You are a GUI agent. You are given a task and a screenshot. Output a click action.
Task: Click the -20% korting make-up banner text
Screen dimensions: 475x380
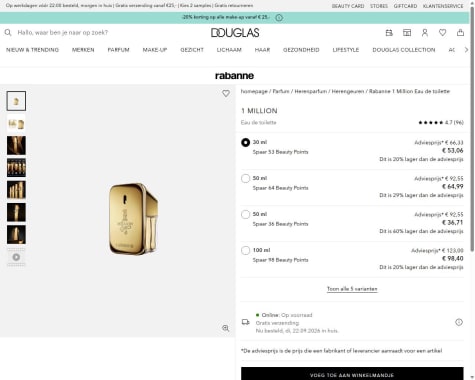pyautogui.click(x=226, y=17)
